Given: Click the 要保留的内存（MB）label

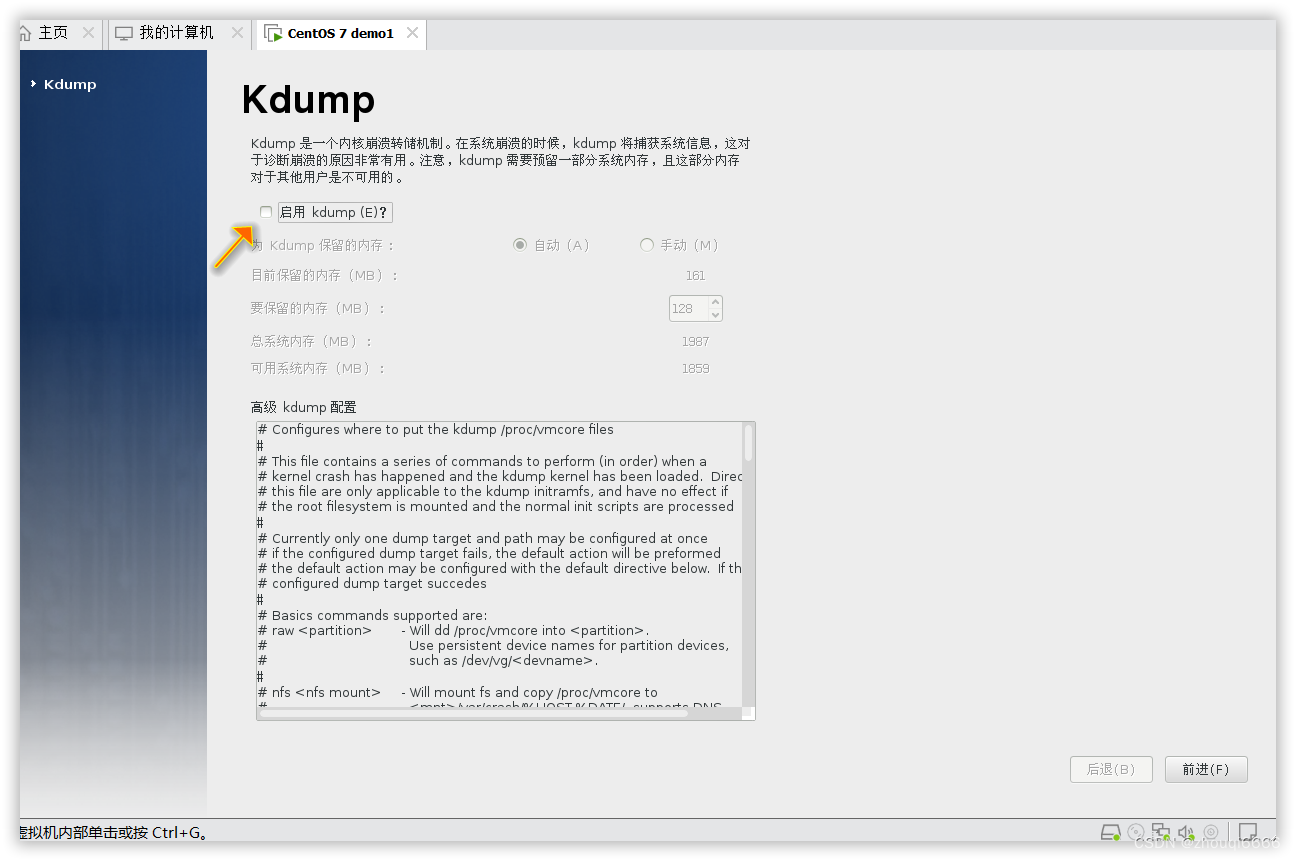Looking at the screenshot, I should pos(317,309).
